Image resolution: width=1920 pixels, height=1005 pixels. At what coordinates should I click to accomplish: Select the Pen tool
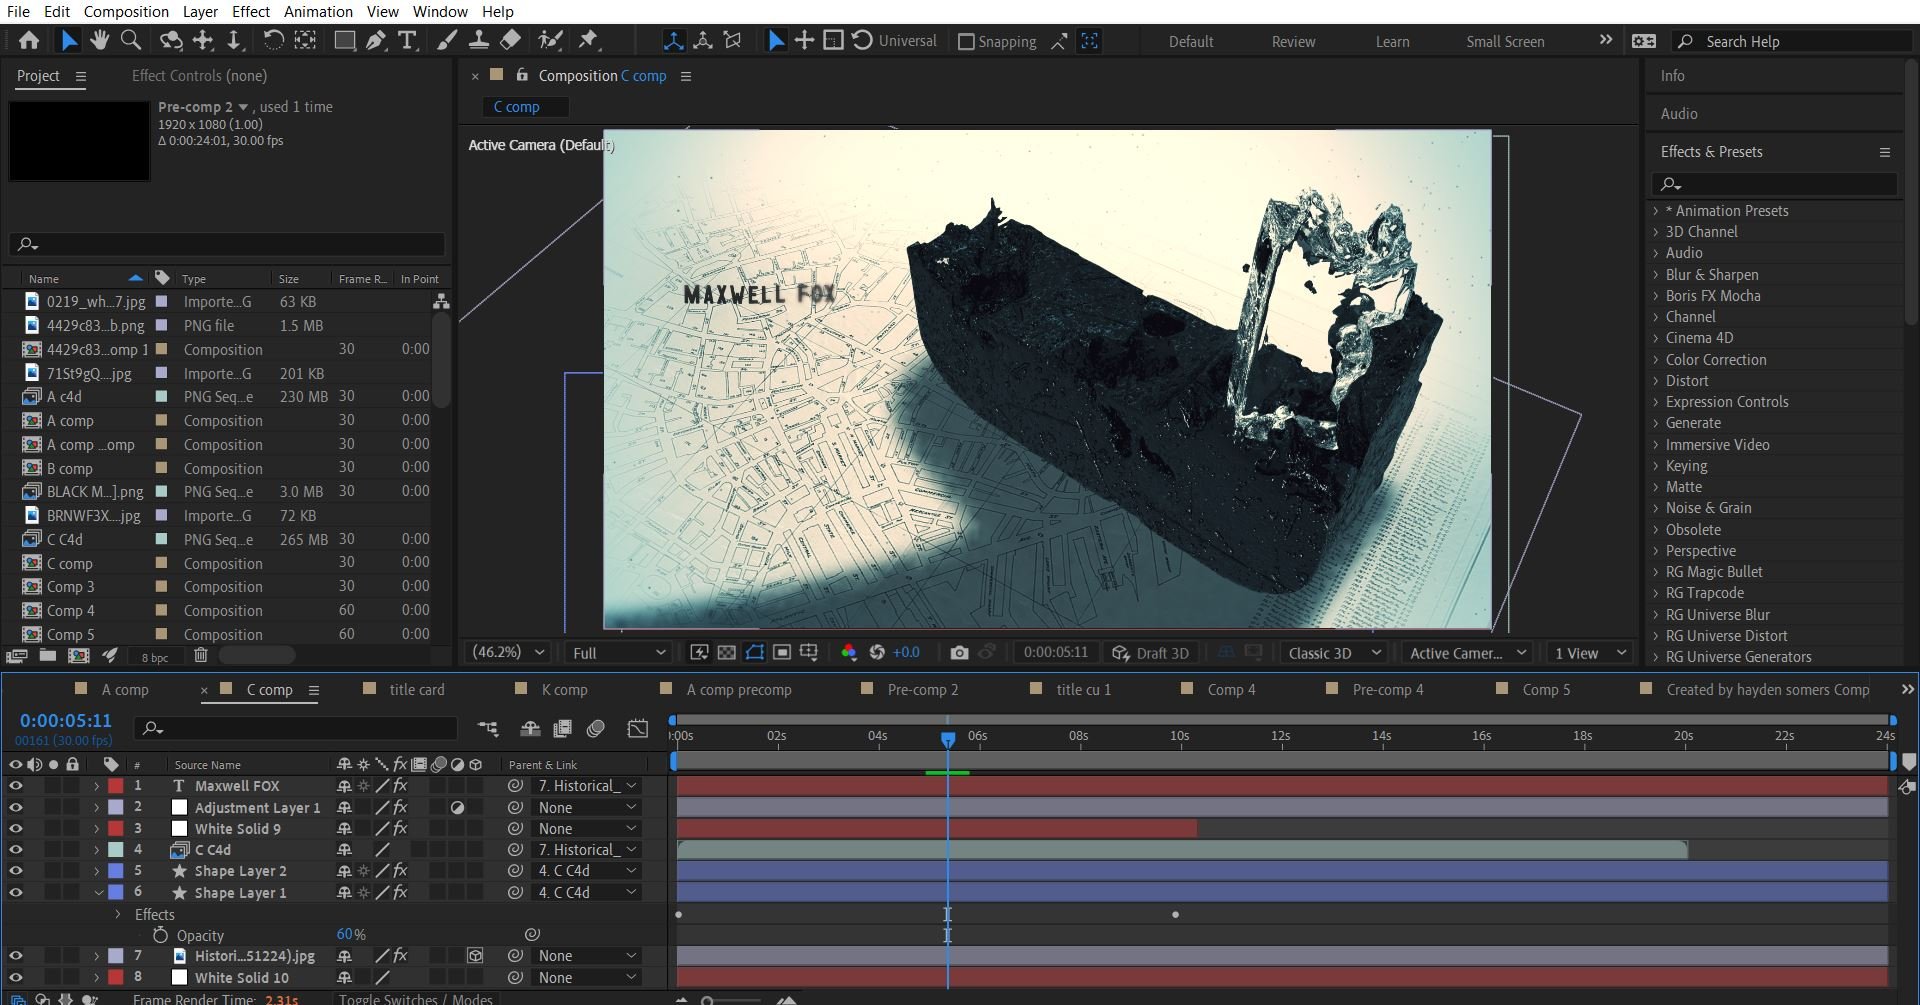(375, 41)
